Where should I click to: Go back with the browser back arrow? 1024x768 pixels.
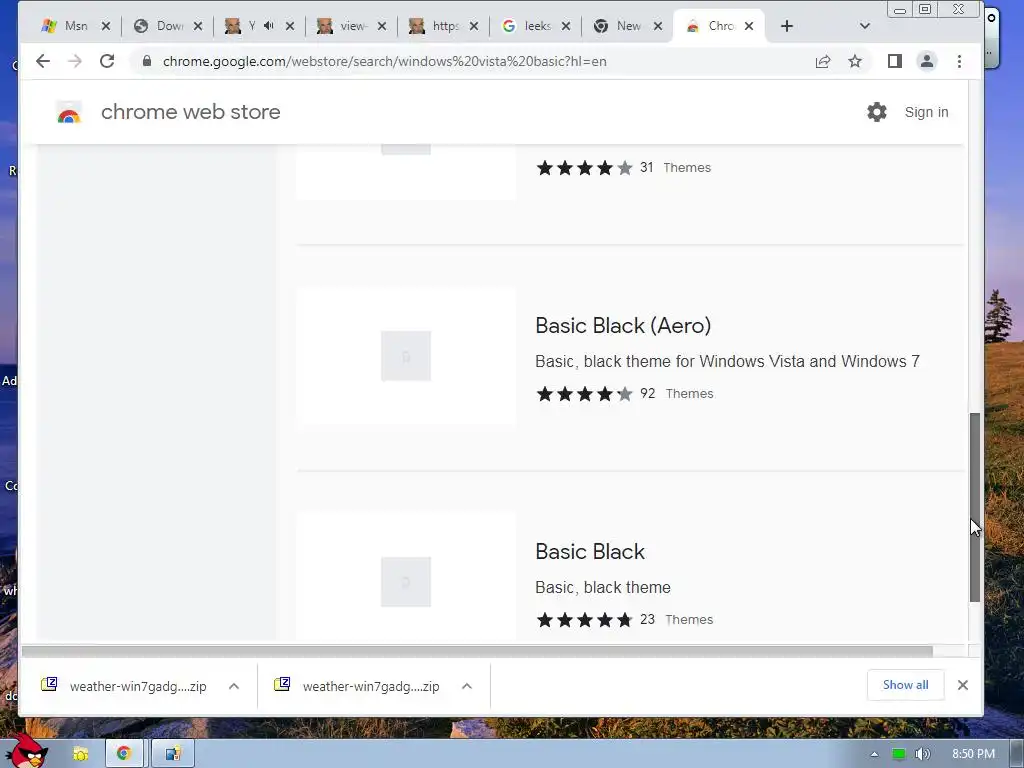pos(43,61)
